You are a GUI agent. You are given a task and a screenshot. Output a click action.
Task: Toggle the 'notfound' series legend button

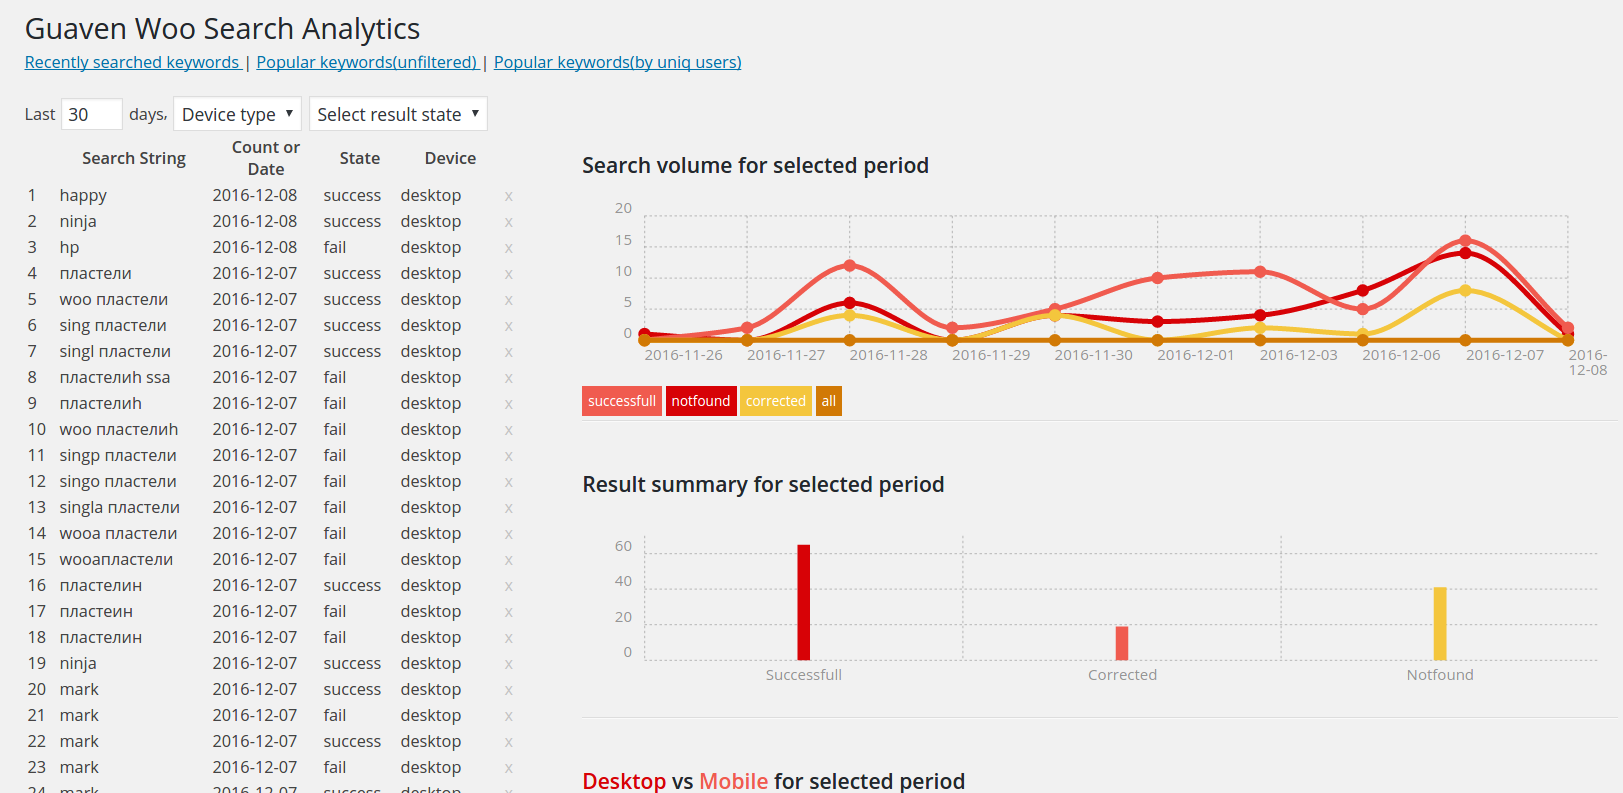pyautogui.click(x=700, y=401)
